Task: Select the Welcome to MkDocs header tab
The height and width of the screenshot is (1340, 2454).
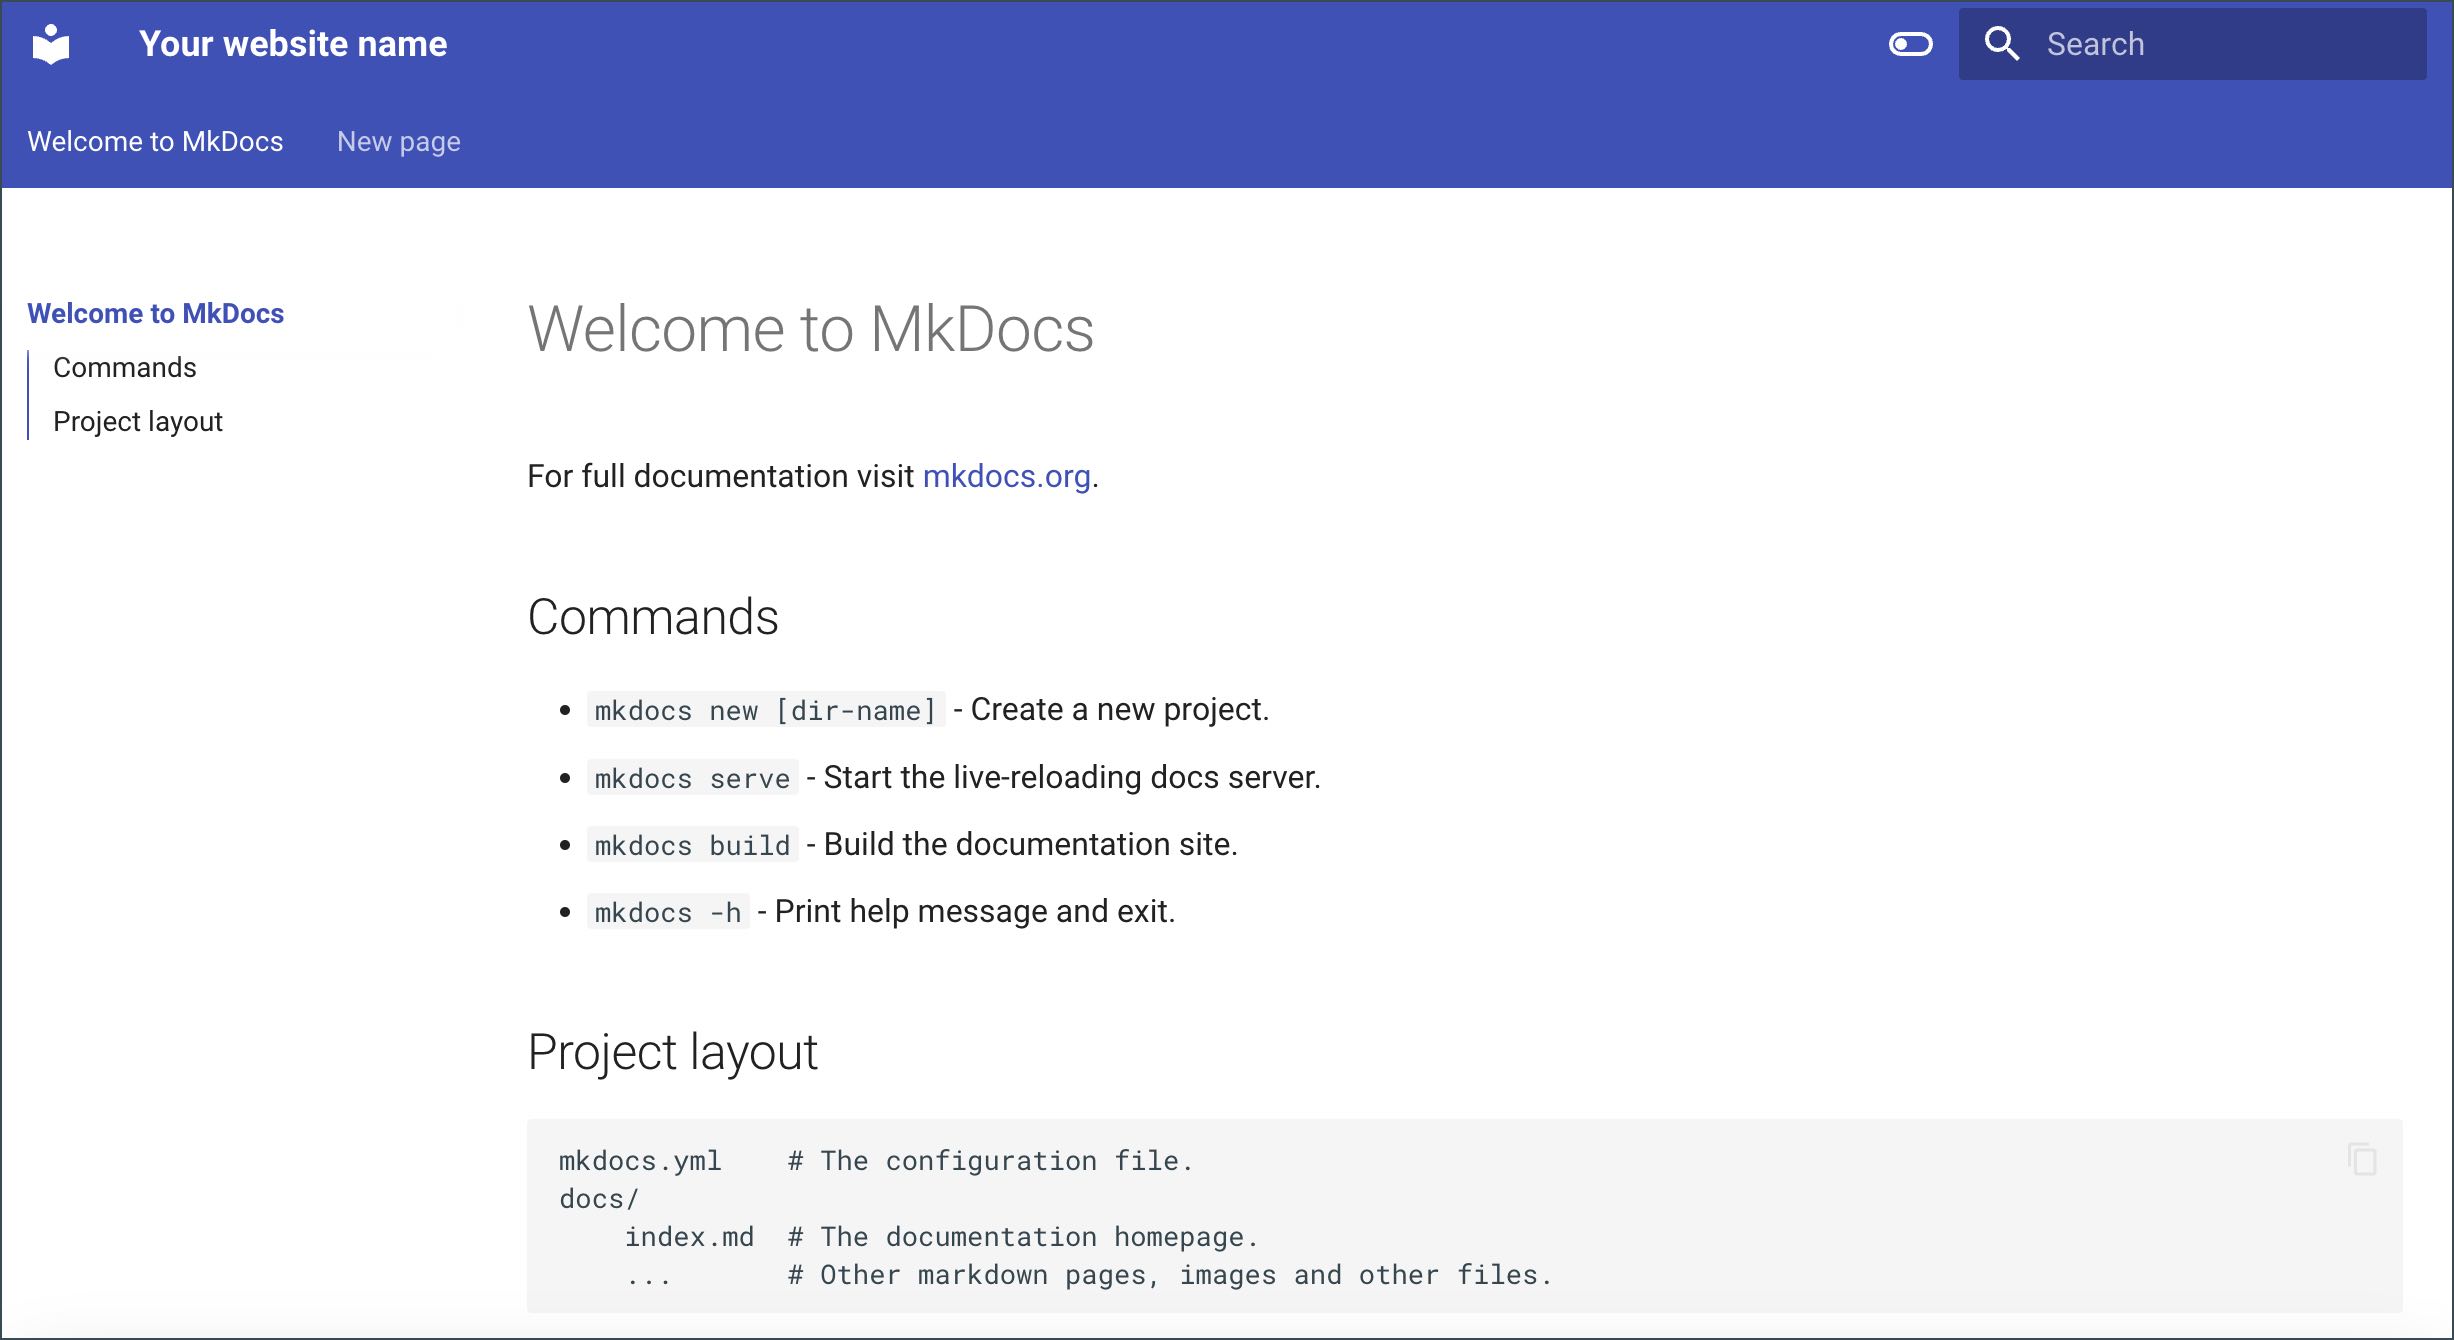Action: (x=155, y=141)
